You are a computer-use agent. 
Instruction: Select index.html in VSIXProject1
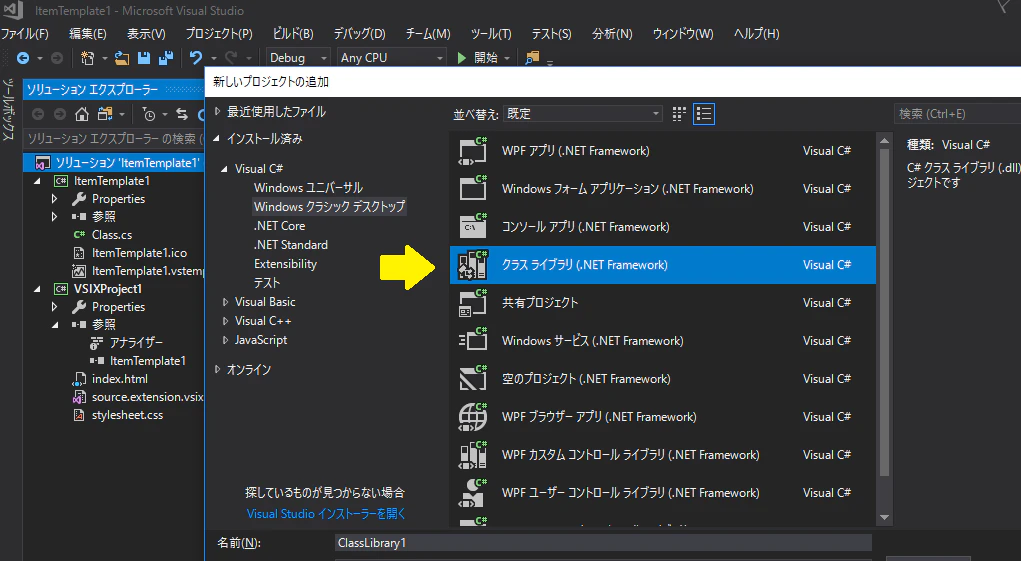tap(119, 379)
